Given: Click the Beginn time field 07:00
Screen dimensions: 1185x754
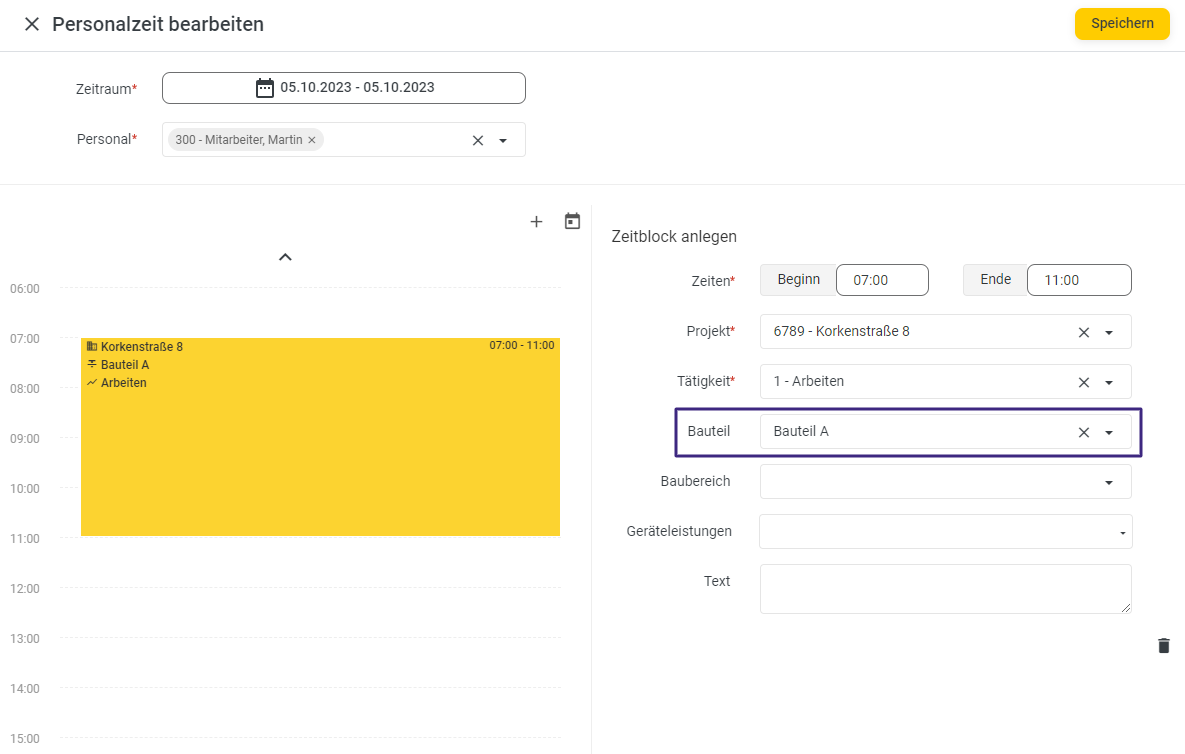Looking at the screenshot, I should pos(882,280).
